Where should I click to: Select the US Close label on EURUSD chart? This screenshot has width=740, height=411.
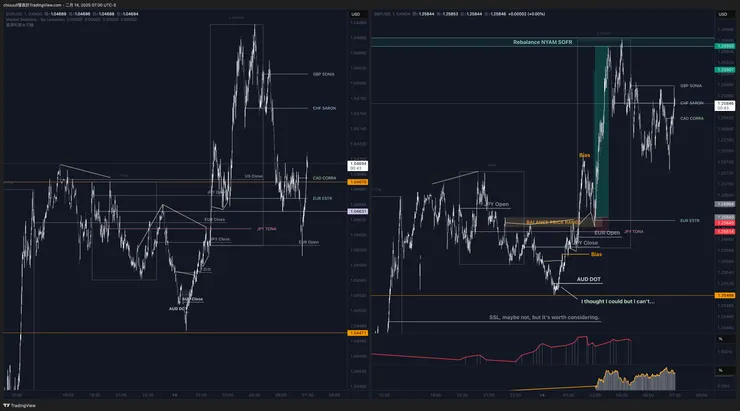[253, 176]
